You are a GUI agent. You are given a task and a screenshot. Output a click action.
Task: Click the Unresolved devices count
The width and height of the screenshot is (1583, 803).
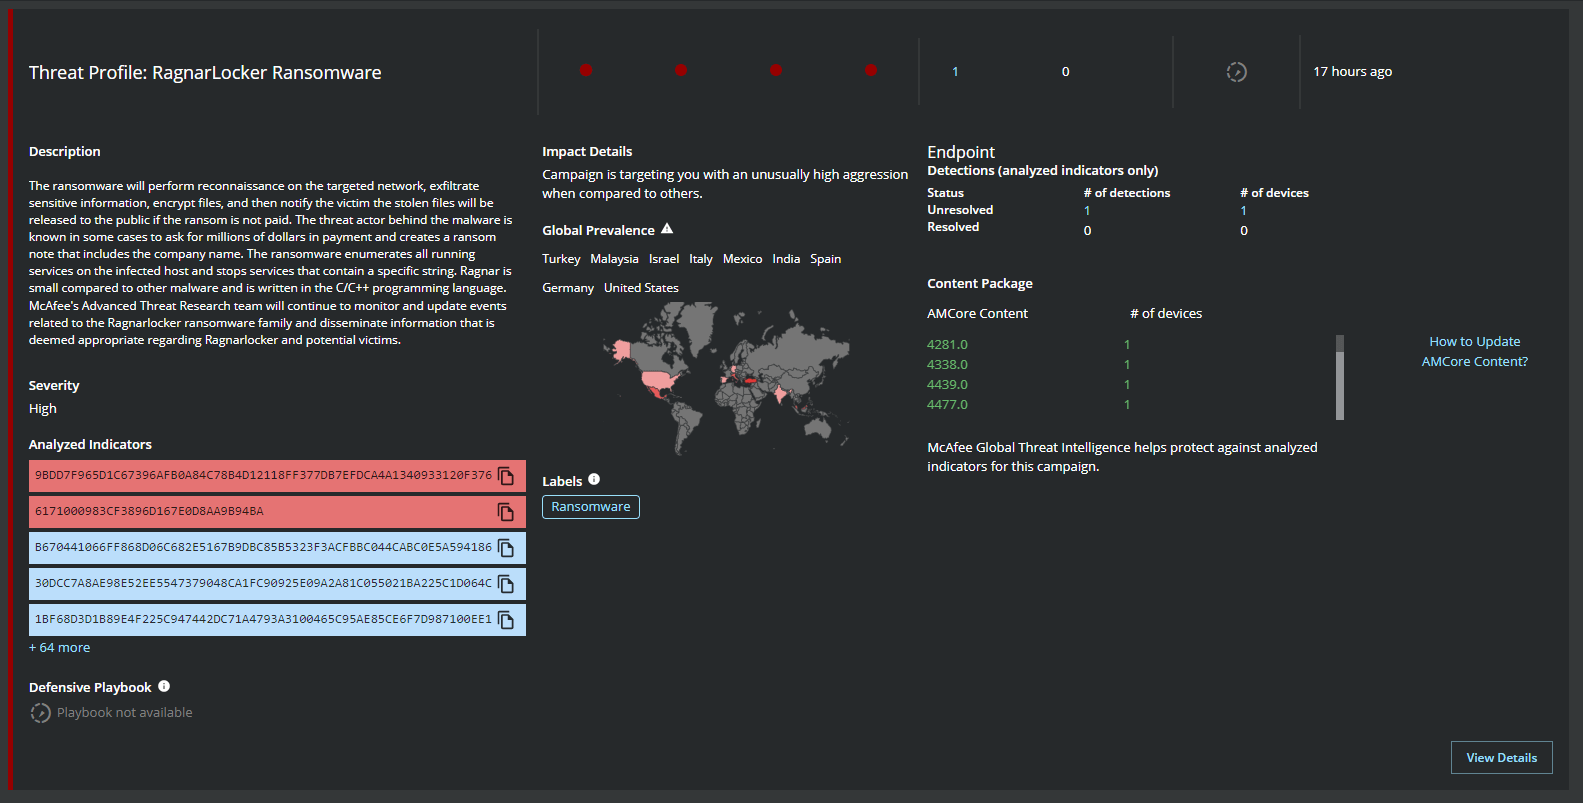click(x=1243, y=211)
